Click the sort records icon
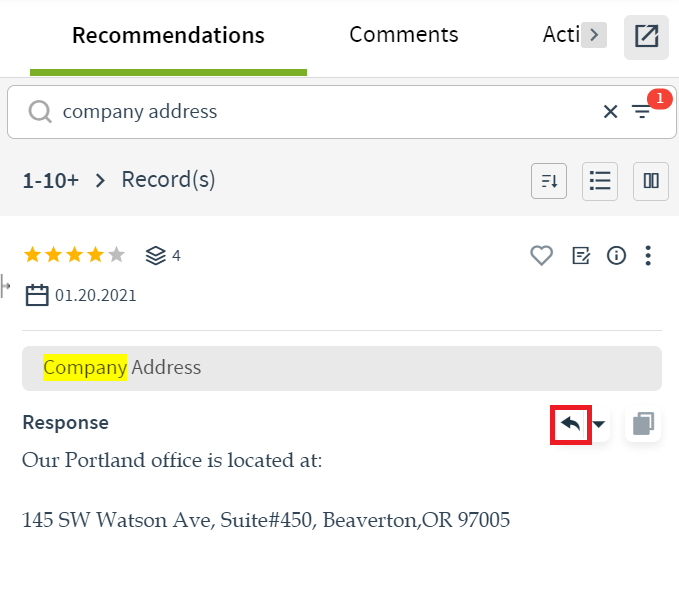Screen dimensions: 679x590 pyautogui.click(x=549, y=181)
